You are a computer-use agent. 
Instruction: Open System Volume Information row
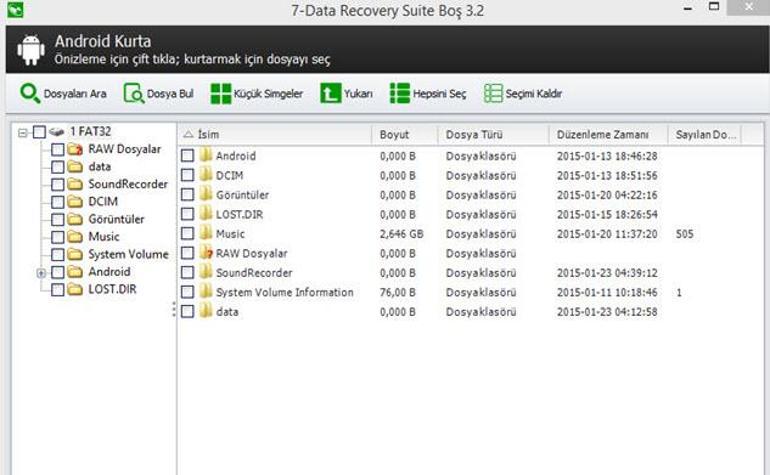pos(284,292)
